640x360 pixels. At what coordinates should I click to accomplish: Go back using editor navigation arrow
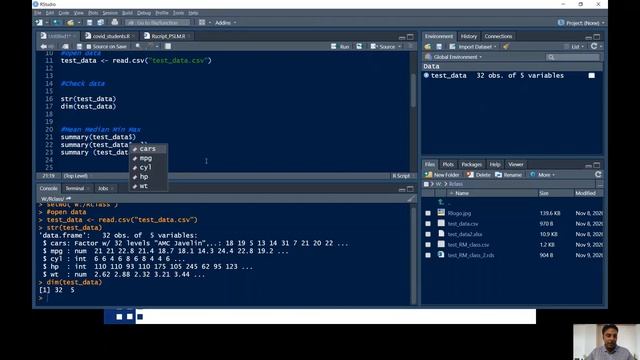click(x=43, y=47)
